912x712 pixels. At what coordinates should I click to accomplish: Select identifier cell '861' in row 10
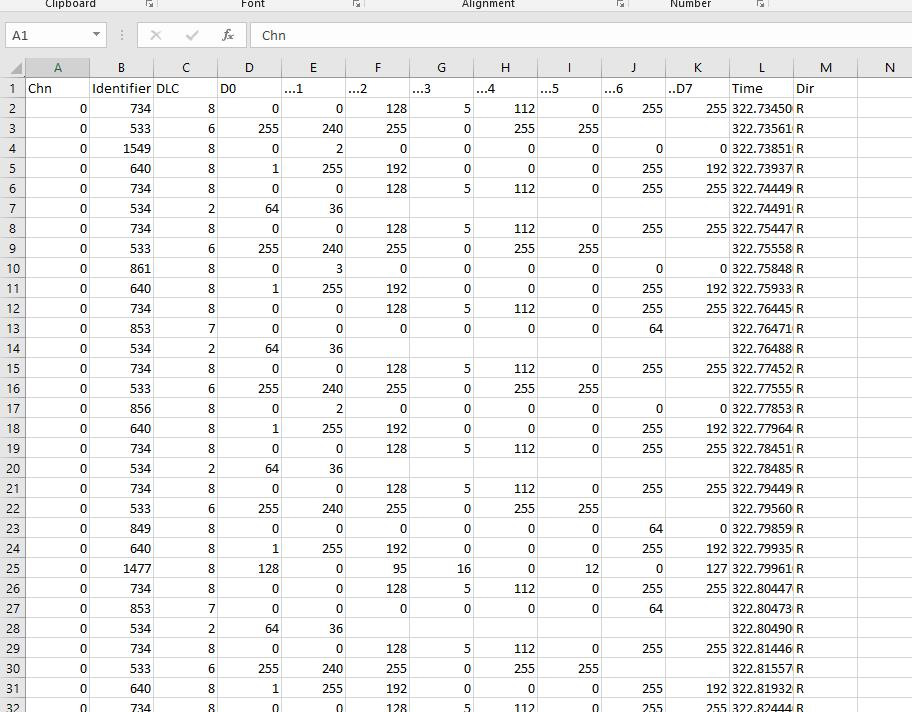[x=122, y=269]
